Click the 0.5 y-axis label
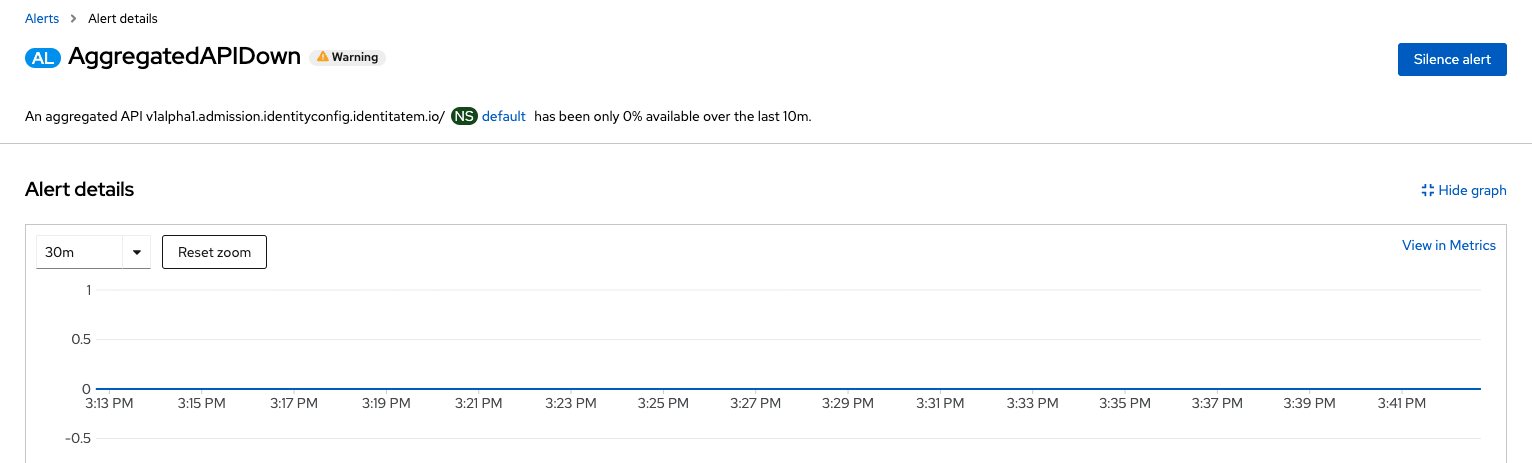The width and height of the screenshot is (1532, 463). tap(80, 339)
